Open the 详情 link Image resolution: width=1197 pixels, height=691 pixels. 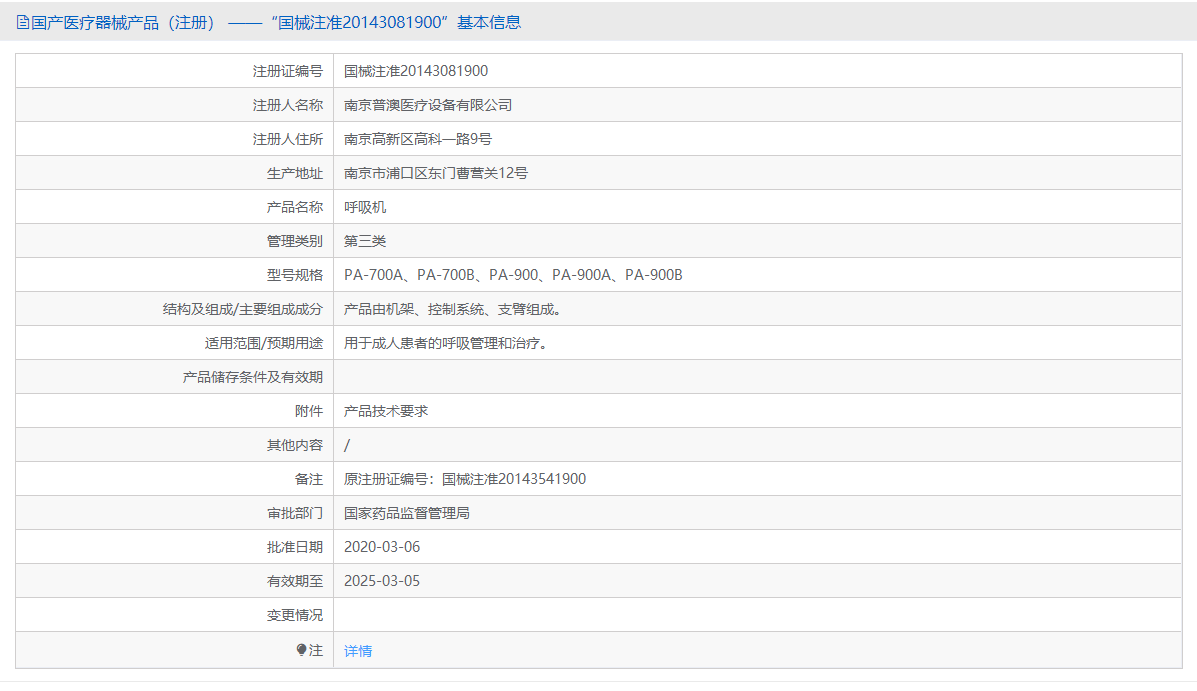point(358,651)
